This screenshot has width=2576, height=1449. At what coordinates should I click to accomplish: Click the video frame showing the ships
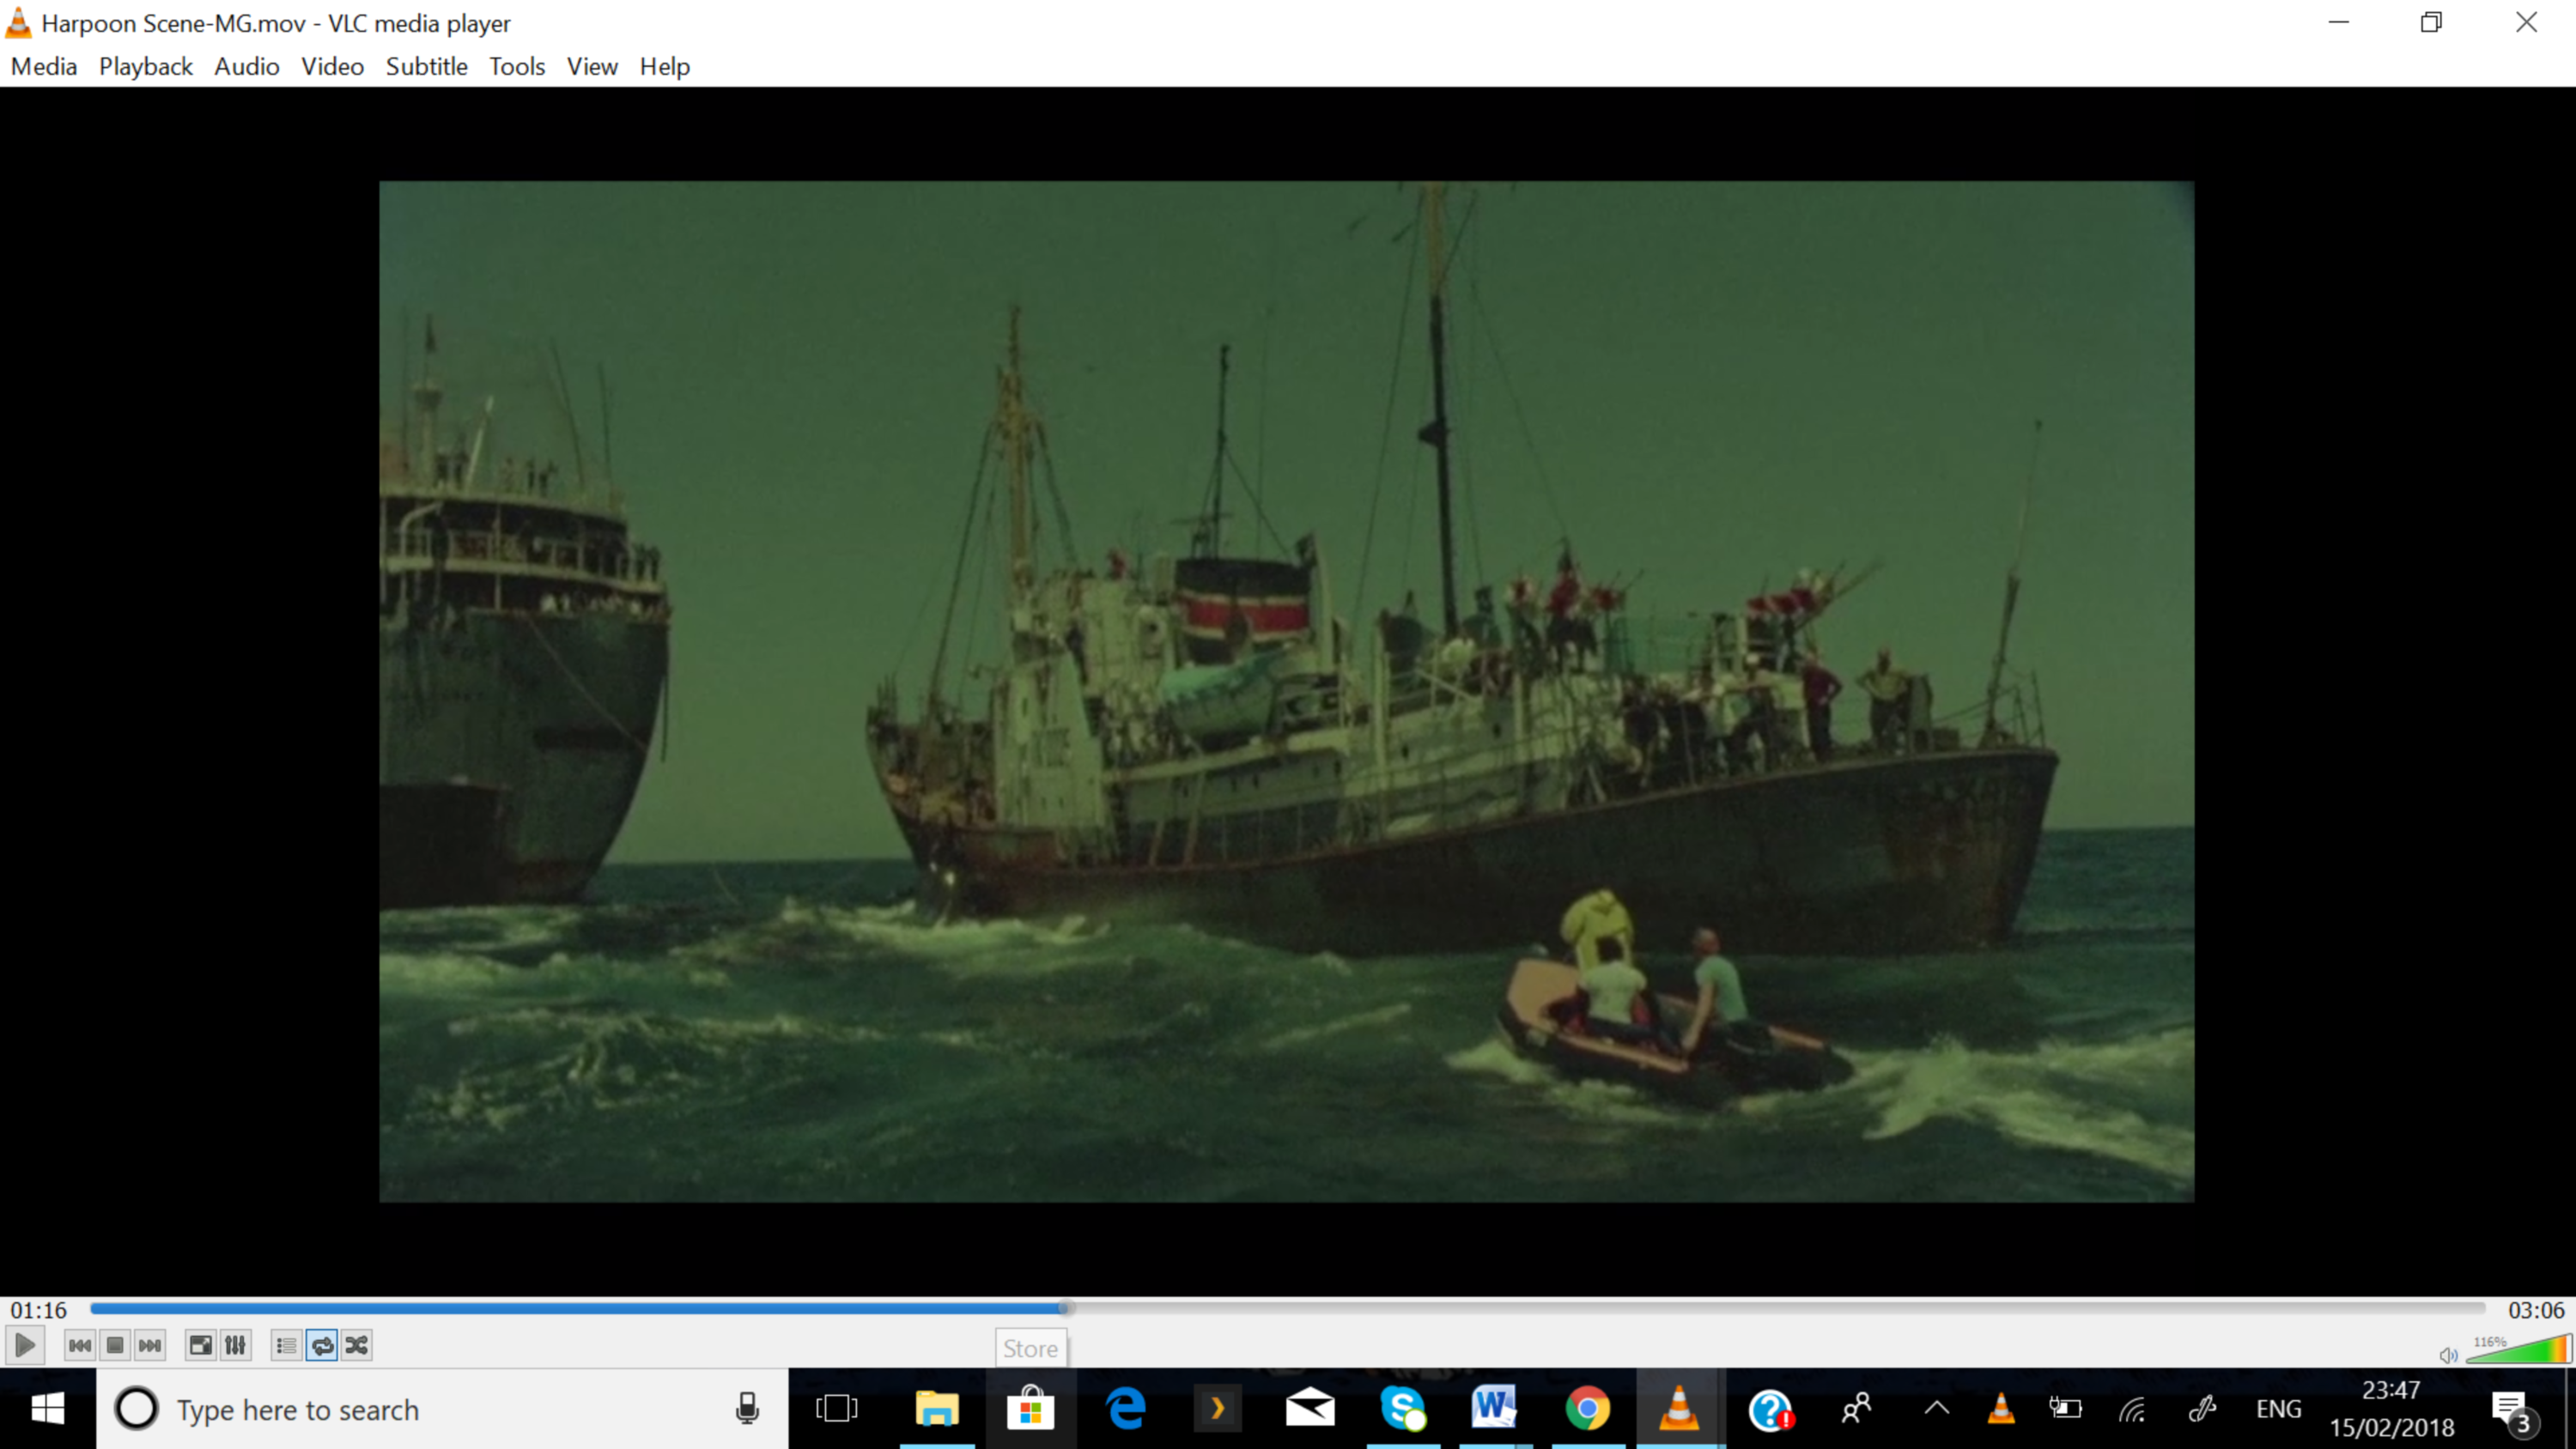click(x=1287, y=691)
